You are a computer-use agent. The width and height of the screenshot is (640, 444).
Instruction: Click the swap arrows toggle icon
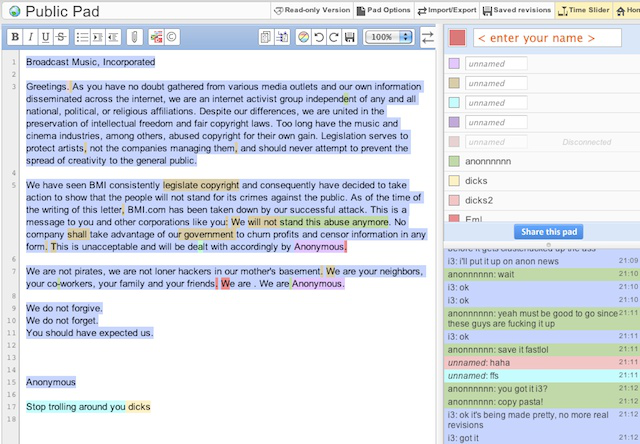coord(427,37)
